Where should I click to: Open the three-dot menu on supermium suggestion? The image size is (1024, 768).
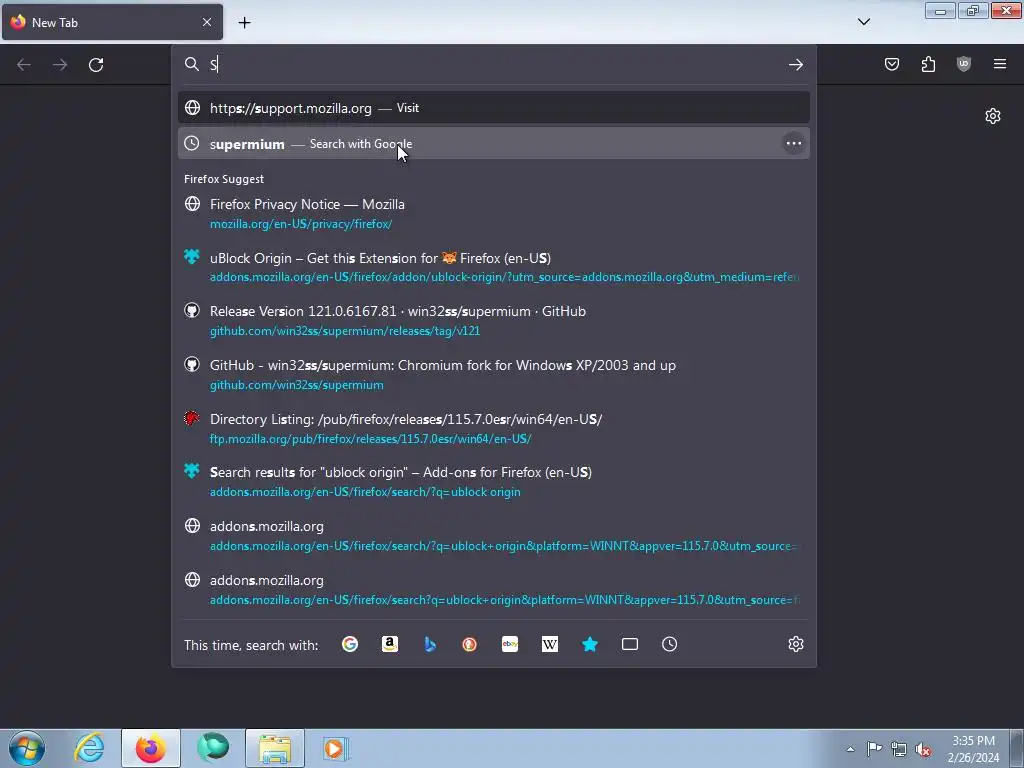pos(793,144)
